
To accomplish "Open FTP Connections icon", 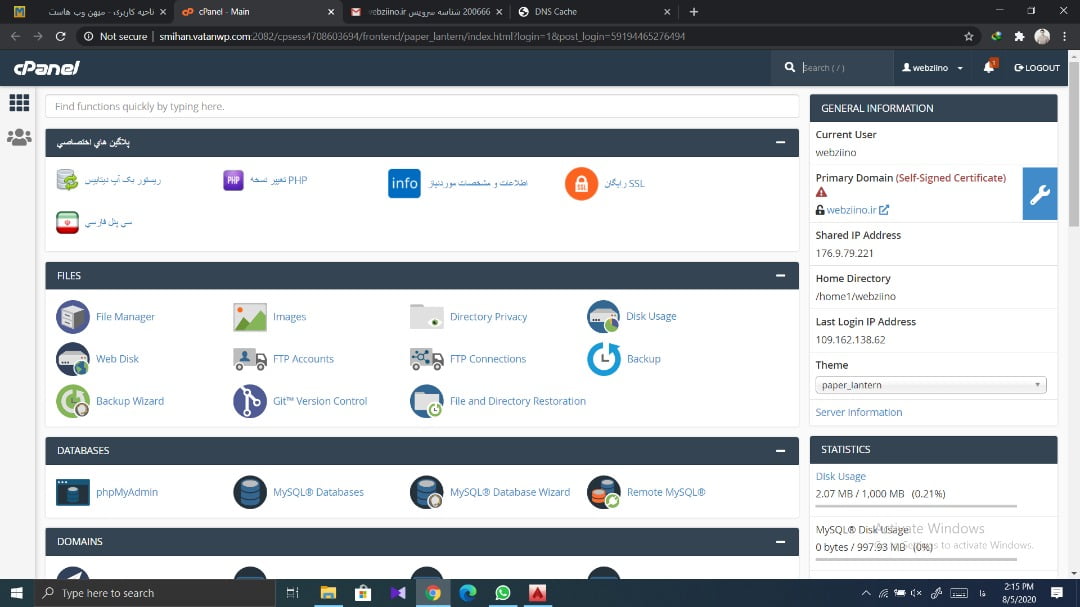I will (x=426, y=359).
